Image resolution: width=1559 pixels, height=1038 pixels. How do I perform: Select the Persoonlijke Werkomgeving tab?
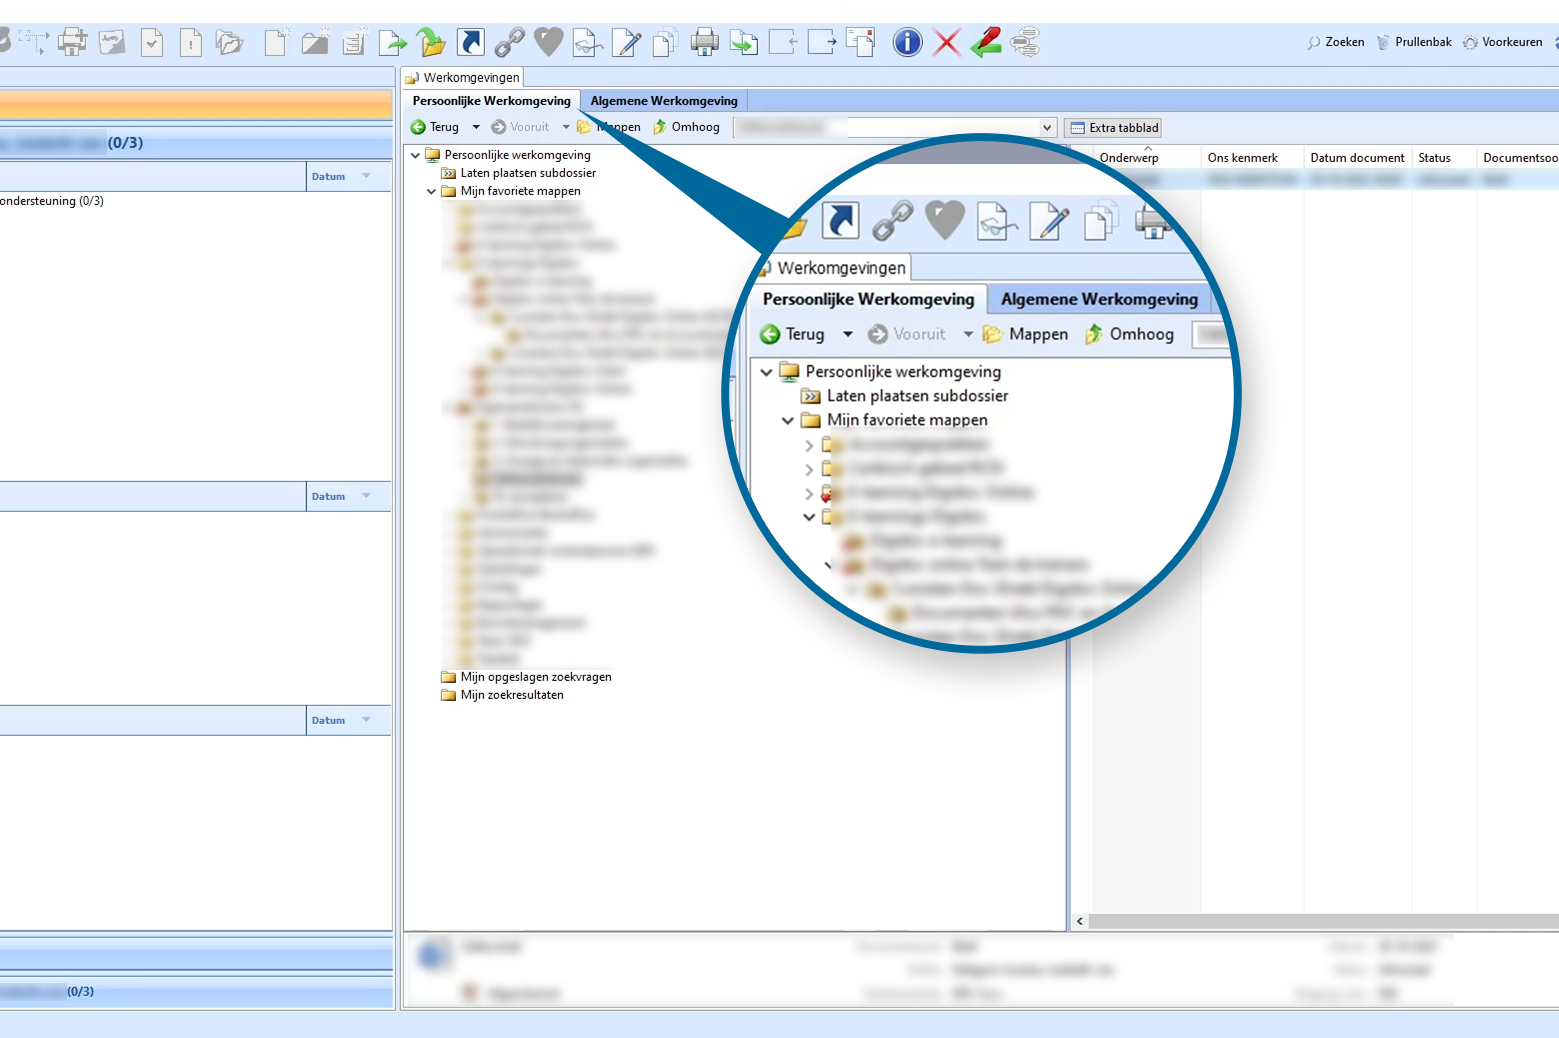pyautogui.click(x=491, y=101)
